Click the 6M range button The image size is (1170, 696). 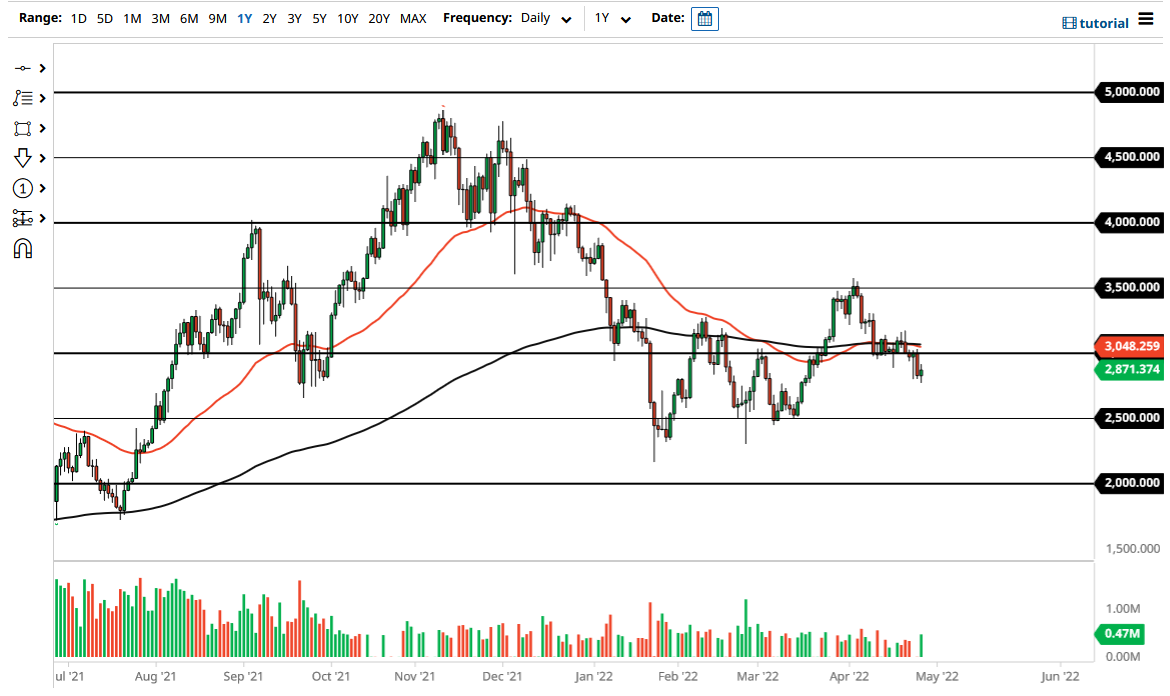coord(188,18)
